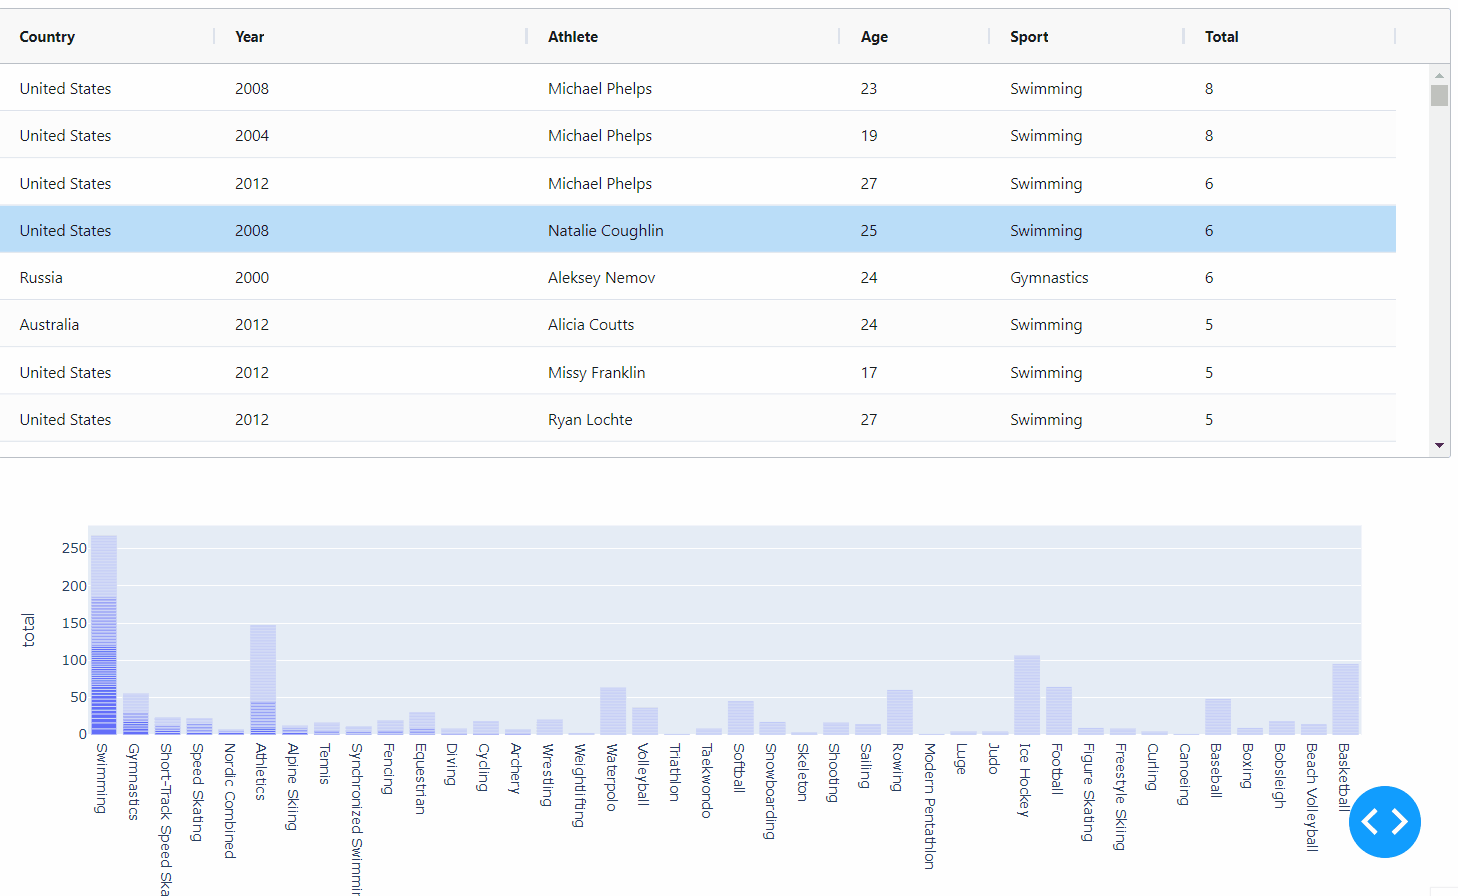Open the Aleksey Nemov athlete link
Image resolution: width=1458 pixels, height=896 pixels.
(x=601, y=277)
